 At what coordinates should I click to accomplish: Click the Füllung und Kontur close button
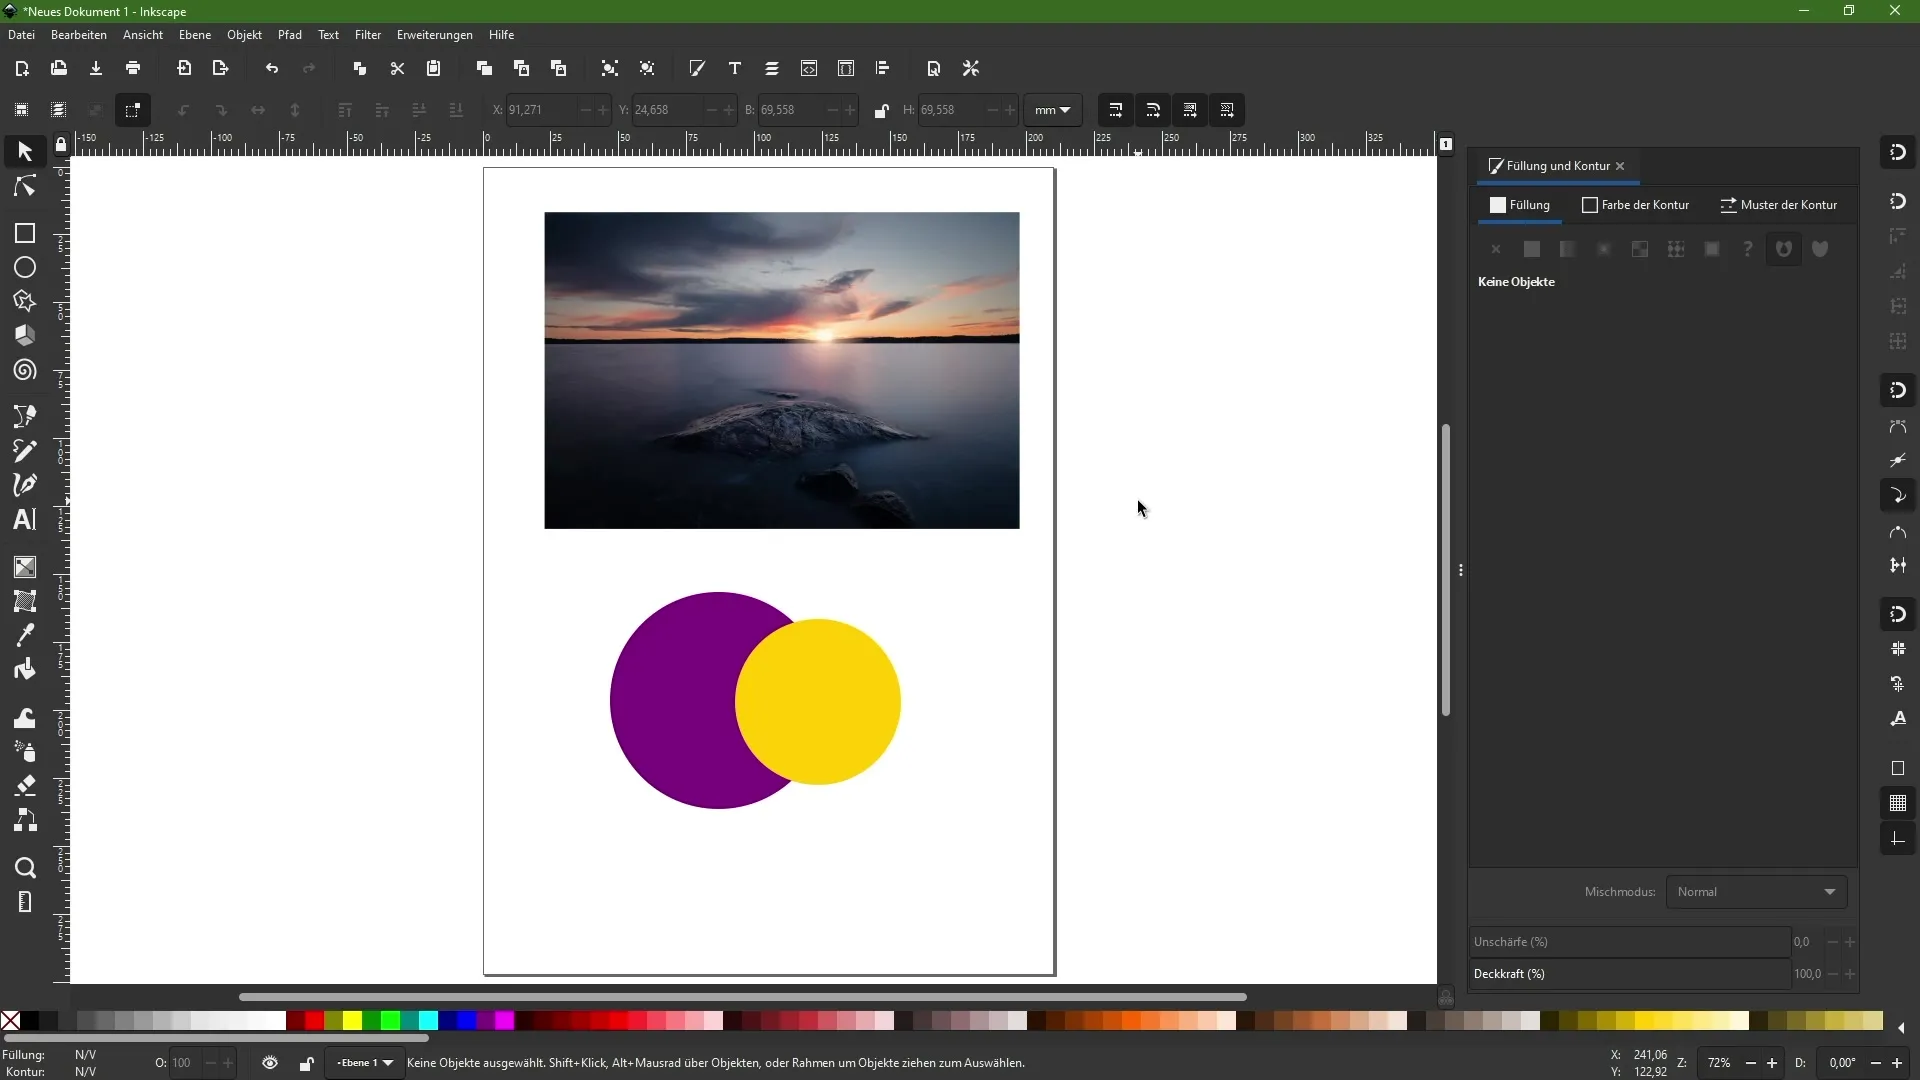(1621, 165)
